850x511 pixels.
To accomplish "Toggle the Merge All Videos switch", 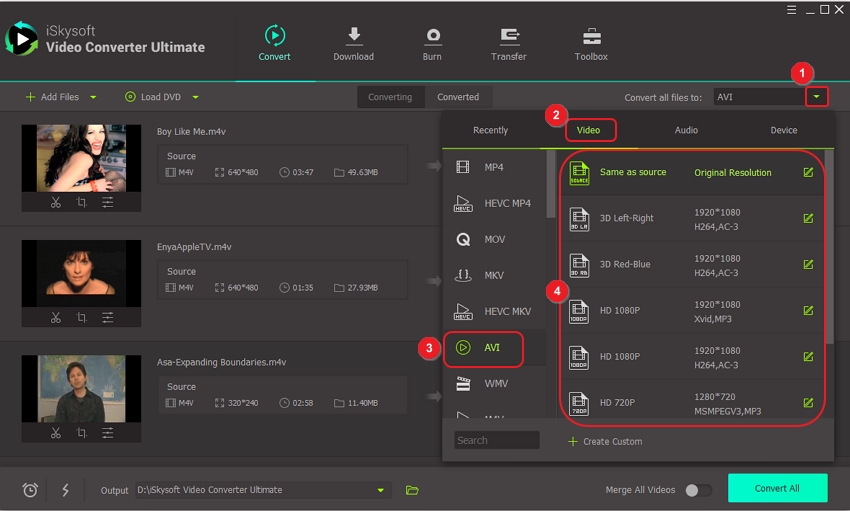I will click(698, 490).
